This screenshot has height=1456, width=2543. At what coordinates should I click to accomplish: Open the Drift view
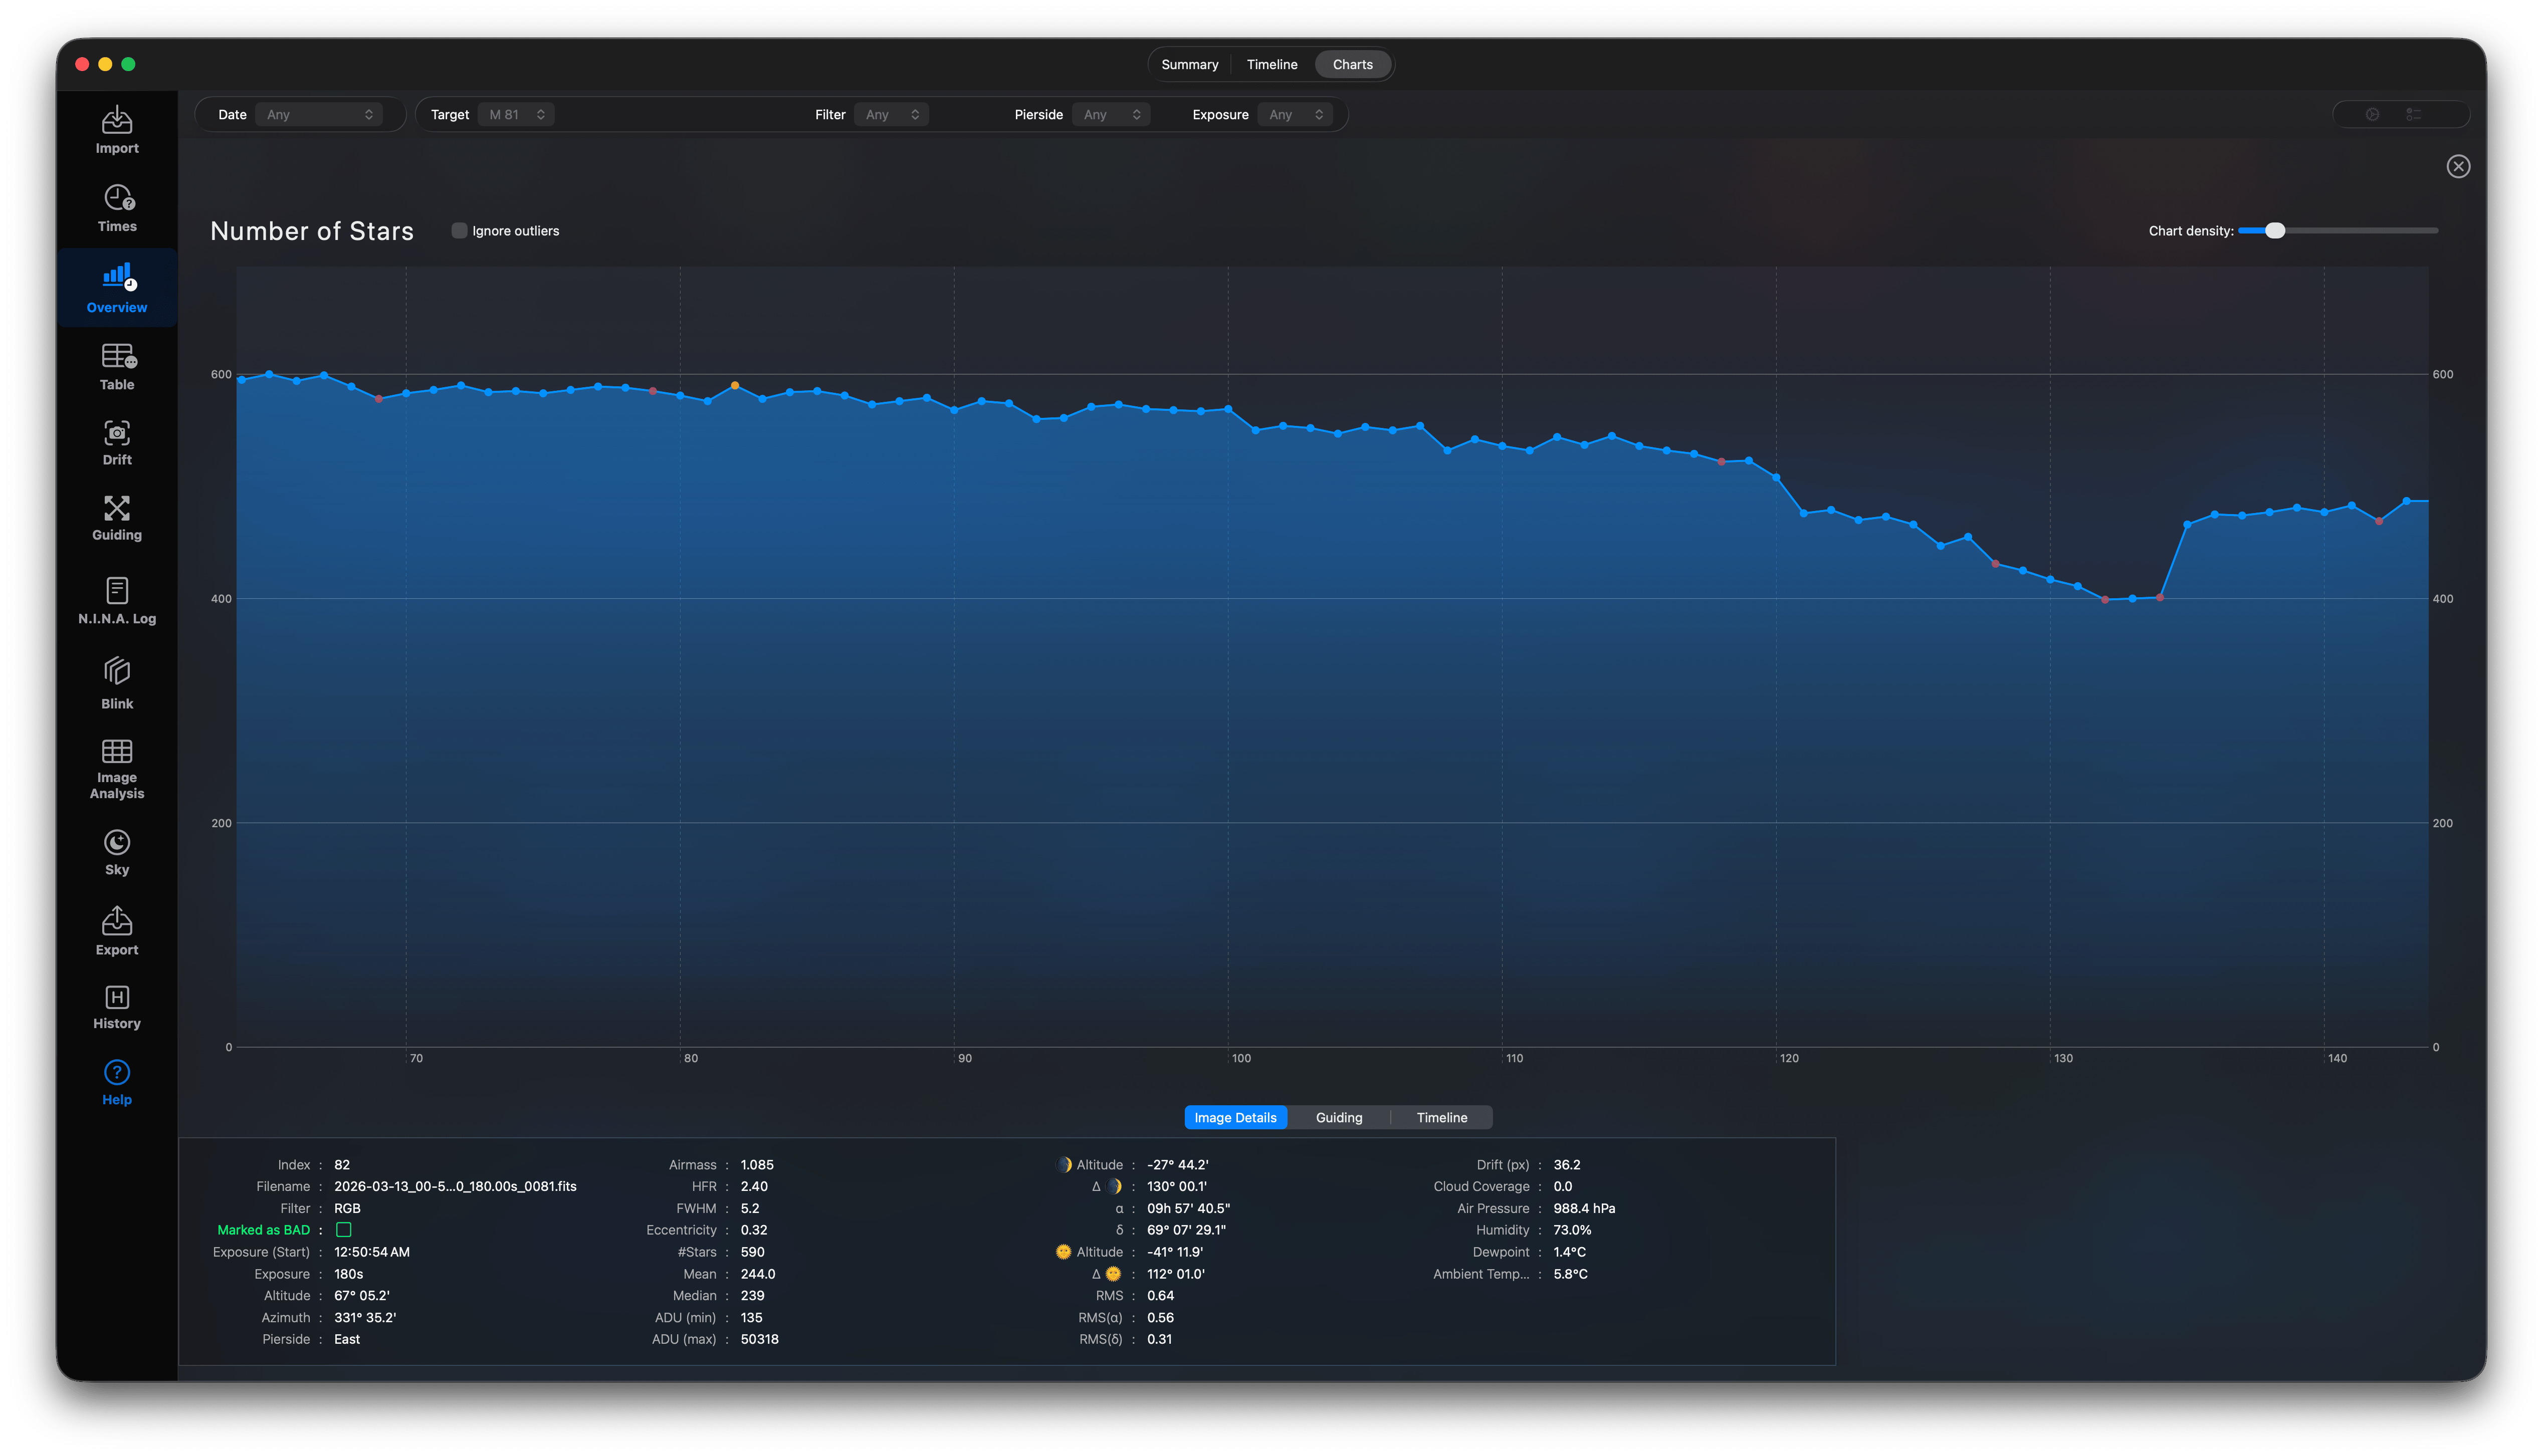[117, 443]
